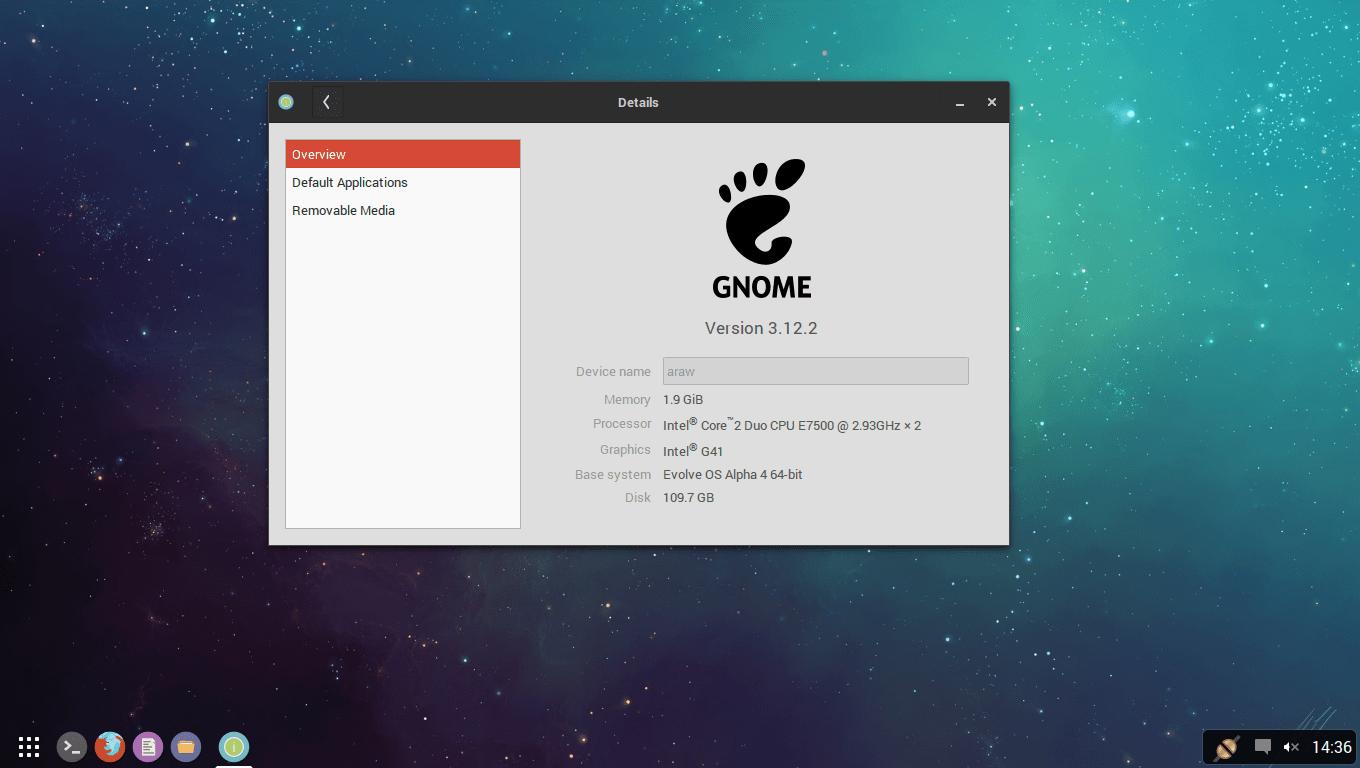
Task: Select the Overview sidebar item
Action: click(403, 154)
